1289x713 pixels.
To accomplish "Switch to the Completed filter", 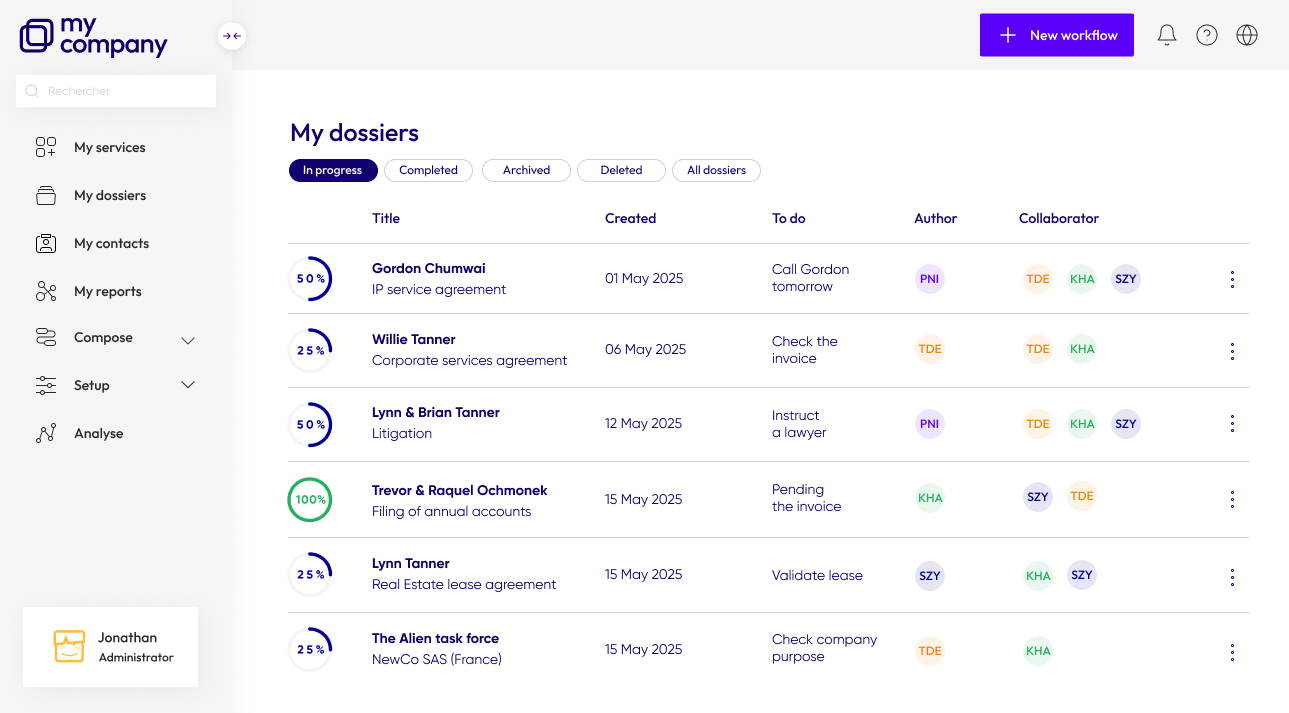I will click(428, 171).
